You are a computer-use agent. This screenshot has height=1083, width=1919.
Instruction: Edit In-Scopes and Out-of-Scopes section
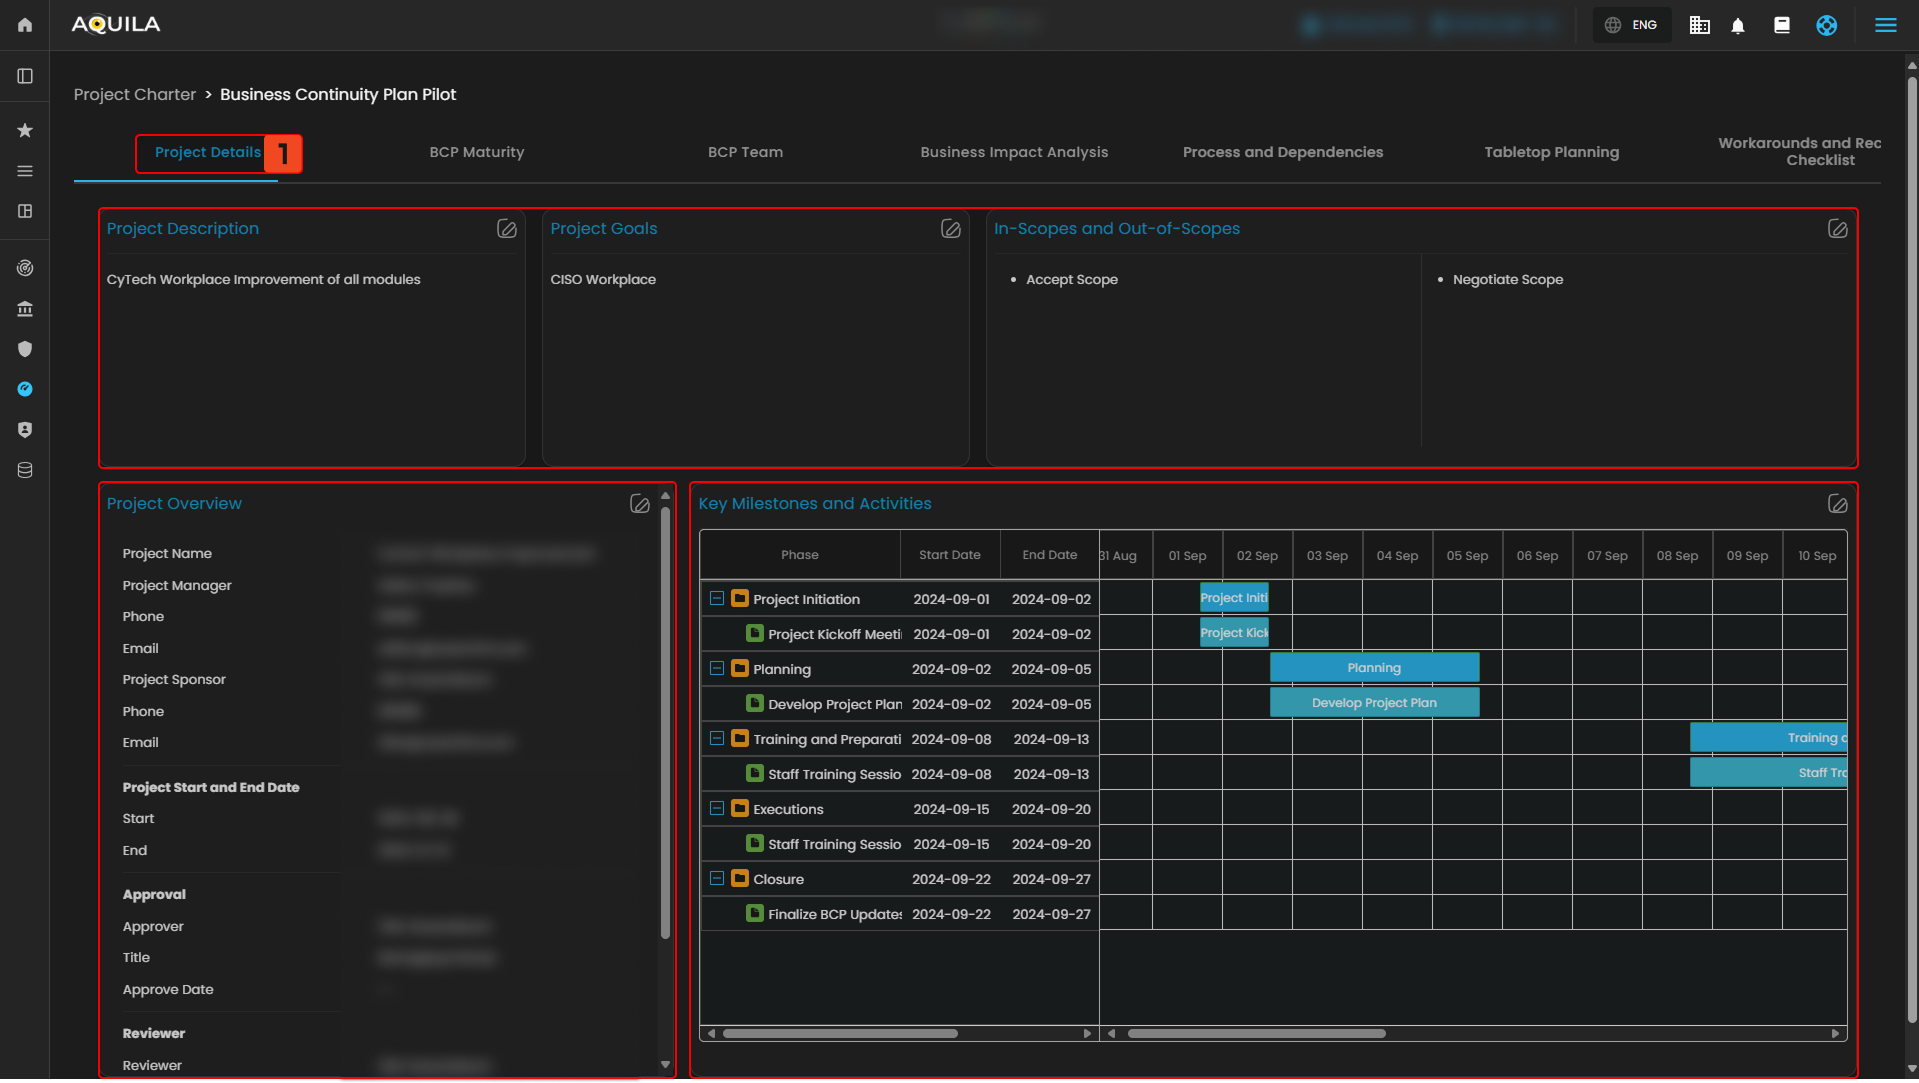pos(1837,229)
